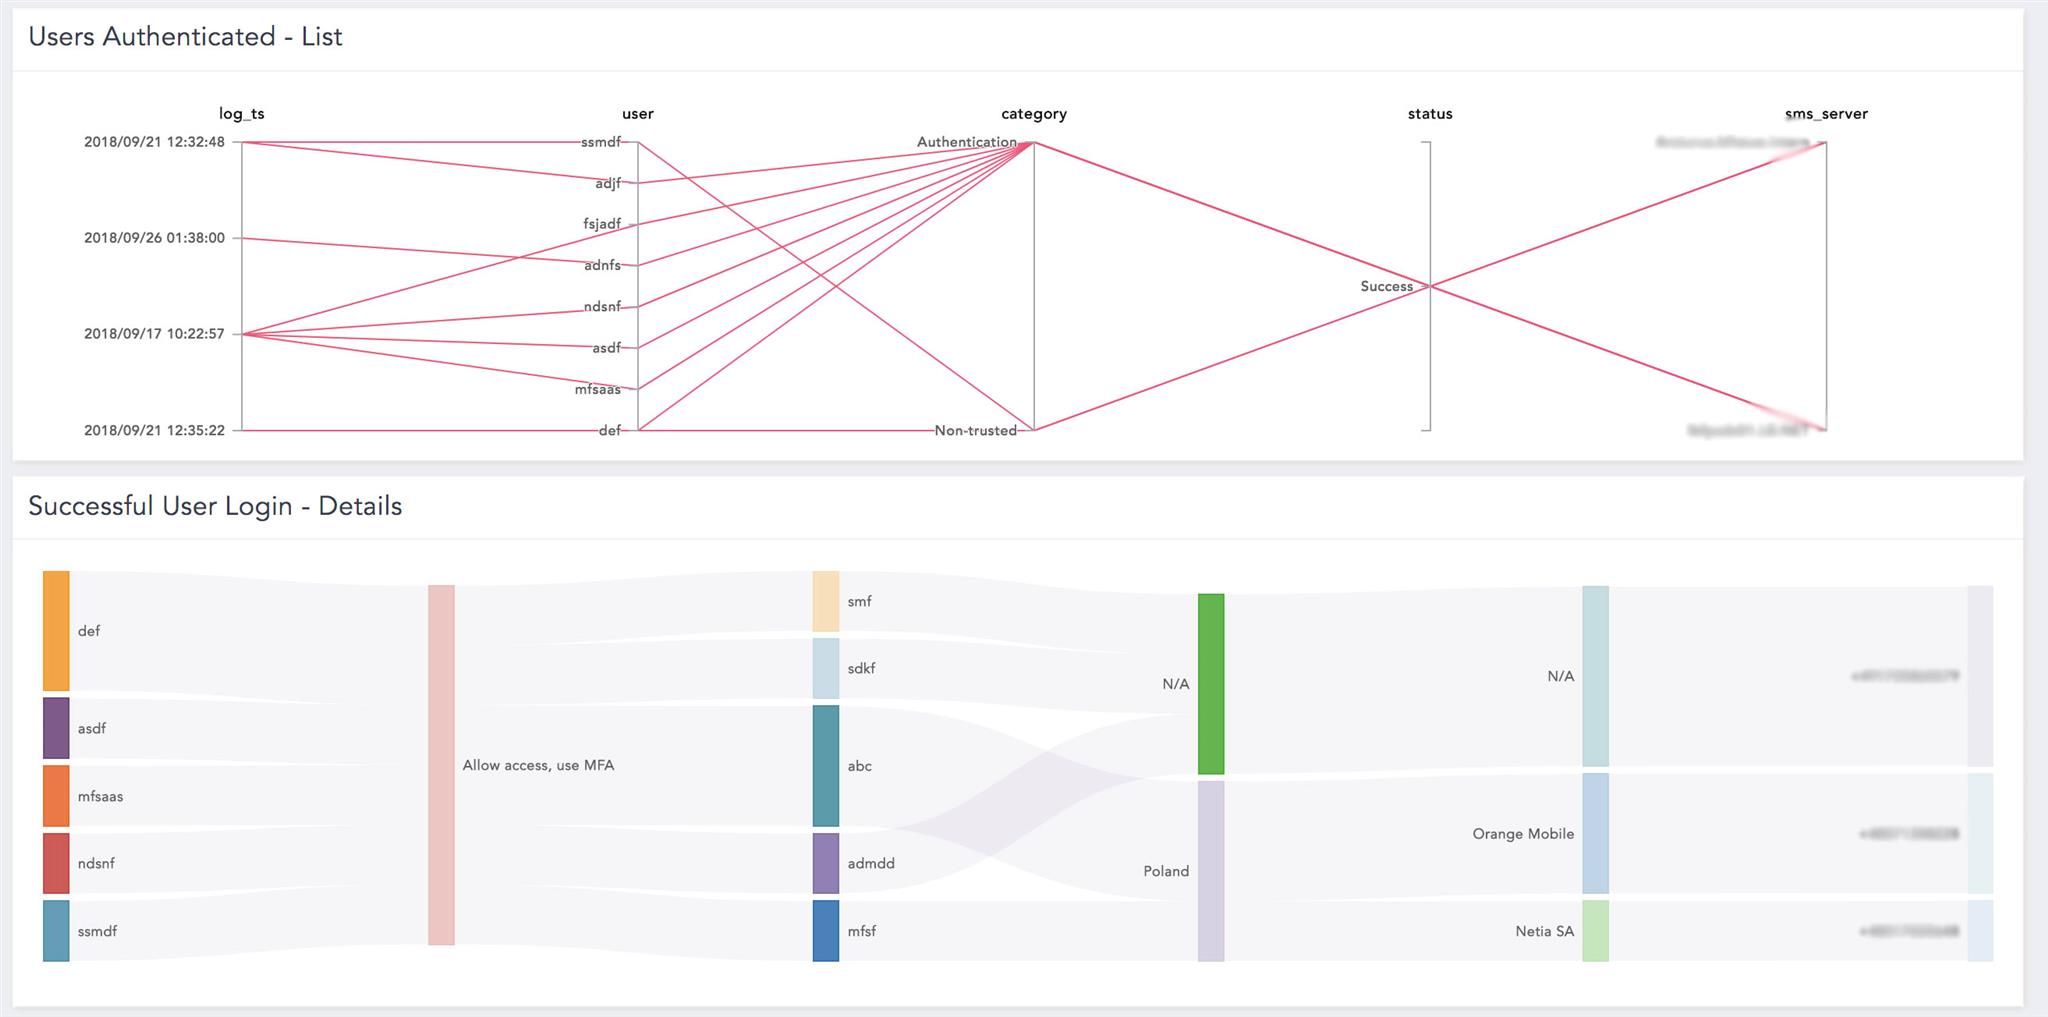Click the teal abc node bar
The image size is (2048, 1017).
[x=826, y=766]
